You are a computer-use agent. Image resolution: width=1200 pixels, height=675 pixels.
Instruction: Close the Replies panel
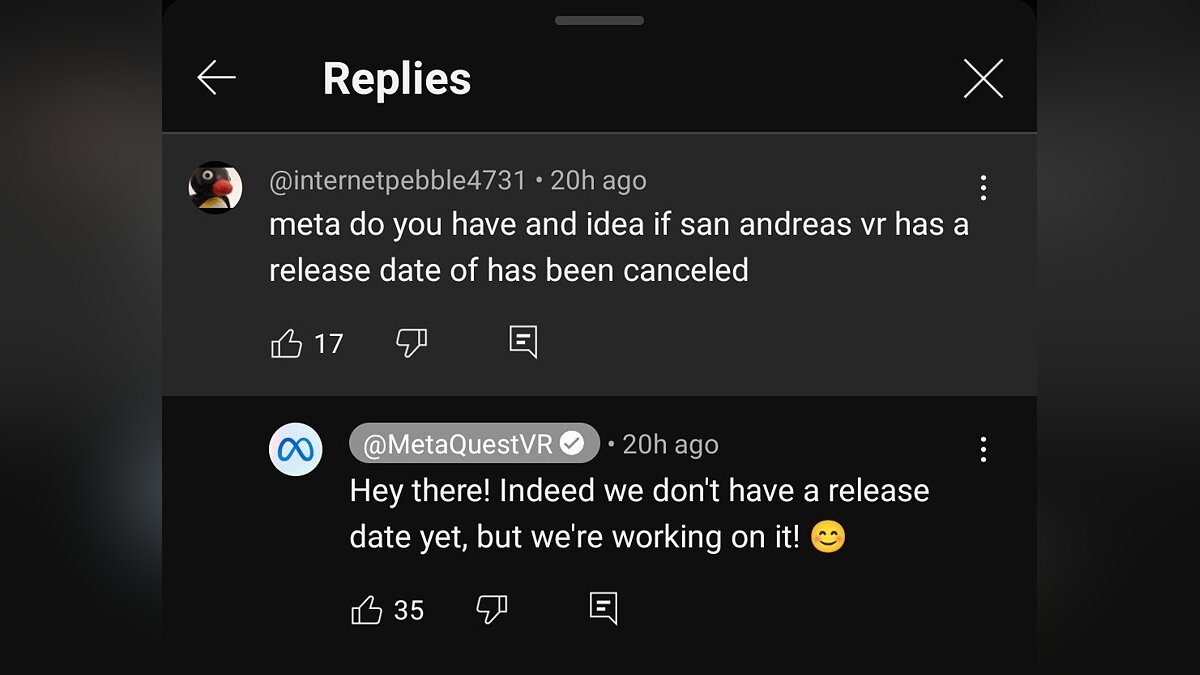(x=983, y=78)
